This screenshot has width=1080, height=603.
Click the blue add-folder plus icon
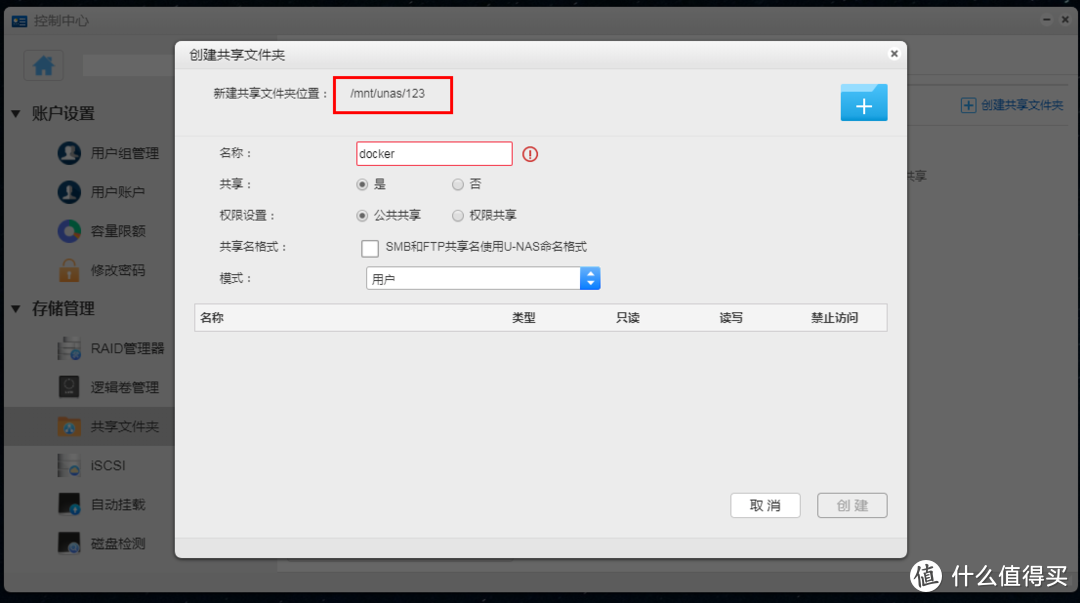[x=864, y=103]
